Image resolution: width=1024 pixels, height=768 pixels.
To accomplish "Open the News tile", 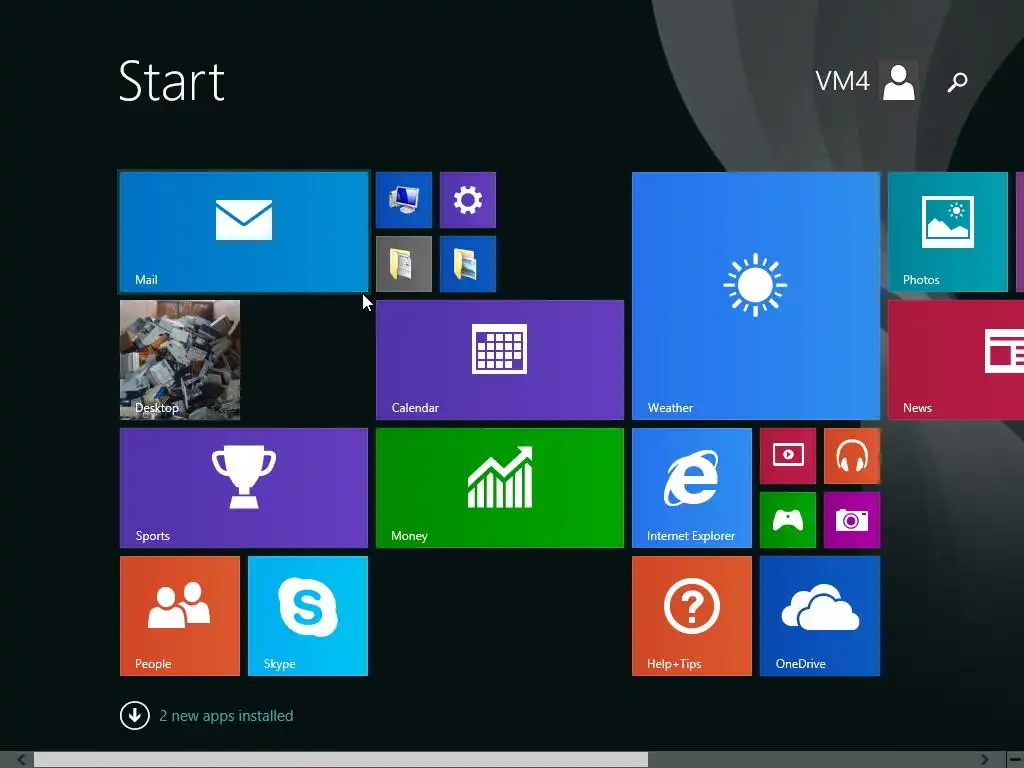I will click(x=956, y=360).
